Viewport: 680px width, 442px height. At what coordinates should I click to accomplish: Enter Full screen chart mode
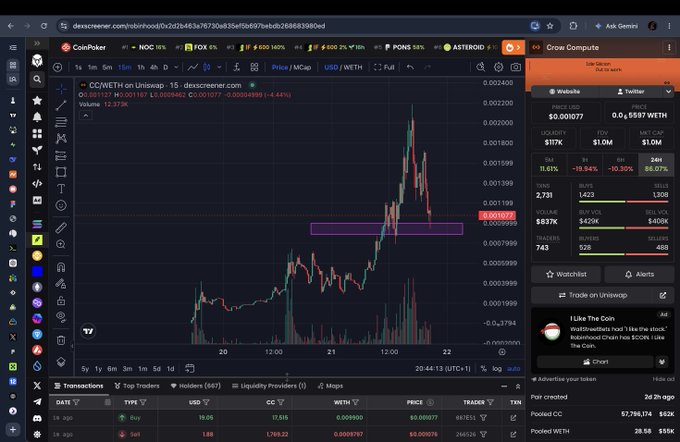pyautogui.click(x=384, y=67)
